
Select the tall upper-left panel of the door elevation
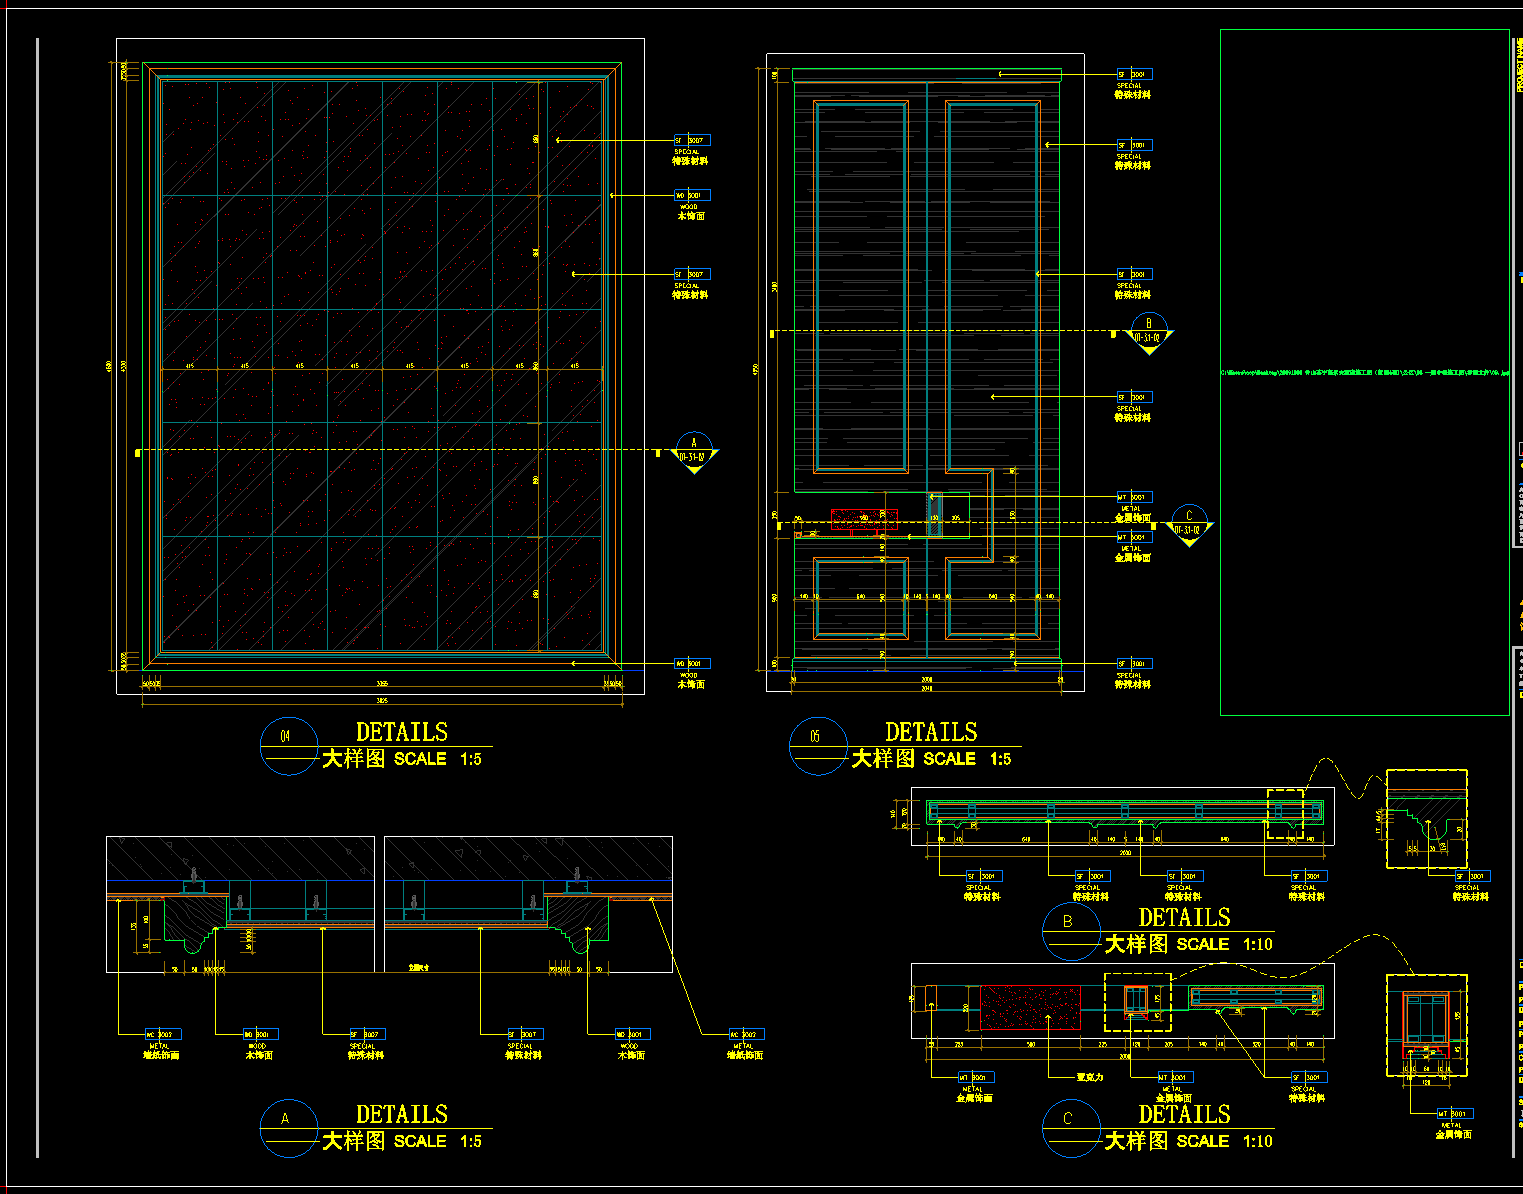pos(861,286)
